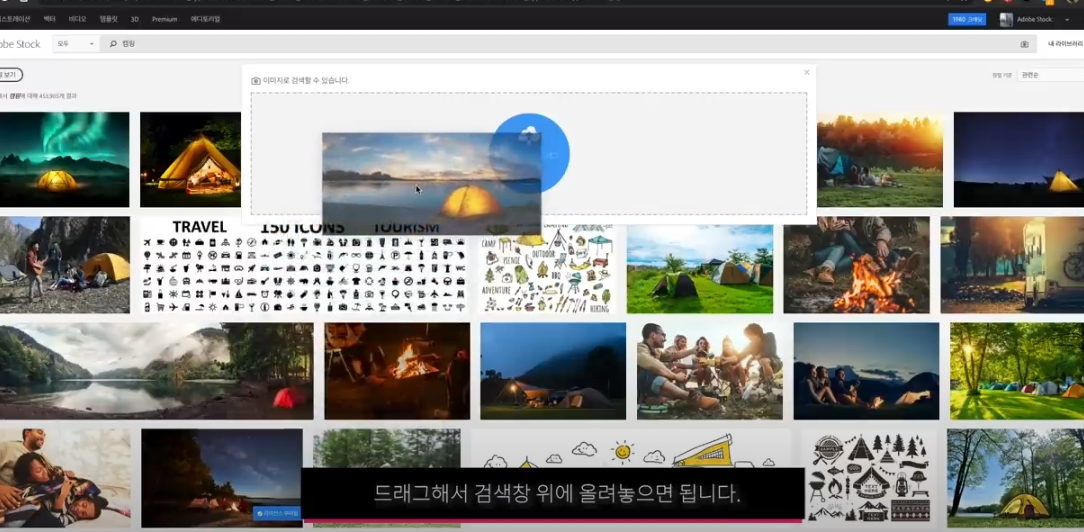Click the magnifying glass search icon
The width and height of the screenshot is (1084, 532).
pos(113,44)
